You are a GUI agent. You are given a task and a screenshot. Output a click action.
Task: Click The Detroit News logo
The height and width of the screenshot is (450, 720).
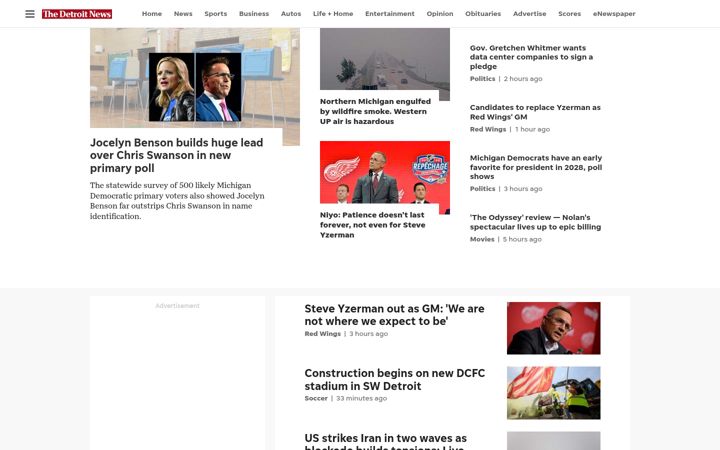pos(77,14)
